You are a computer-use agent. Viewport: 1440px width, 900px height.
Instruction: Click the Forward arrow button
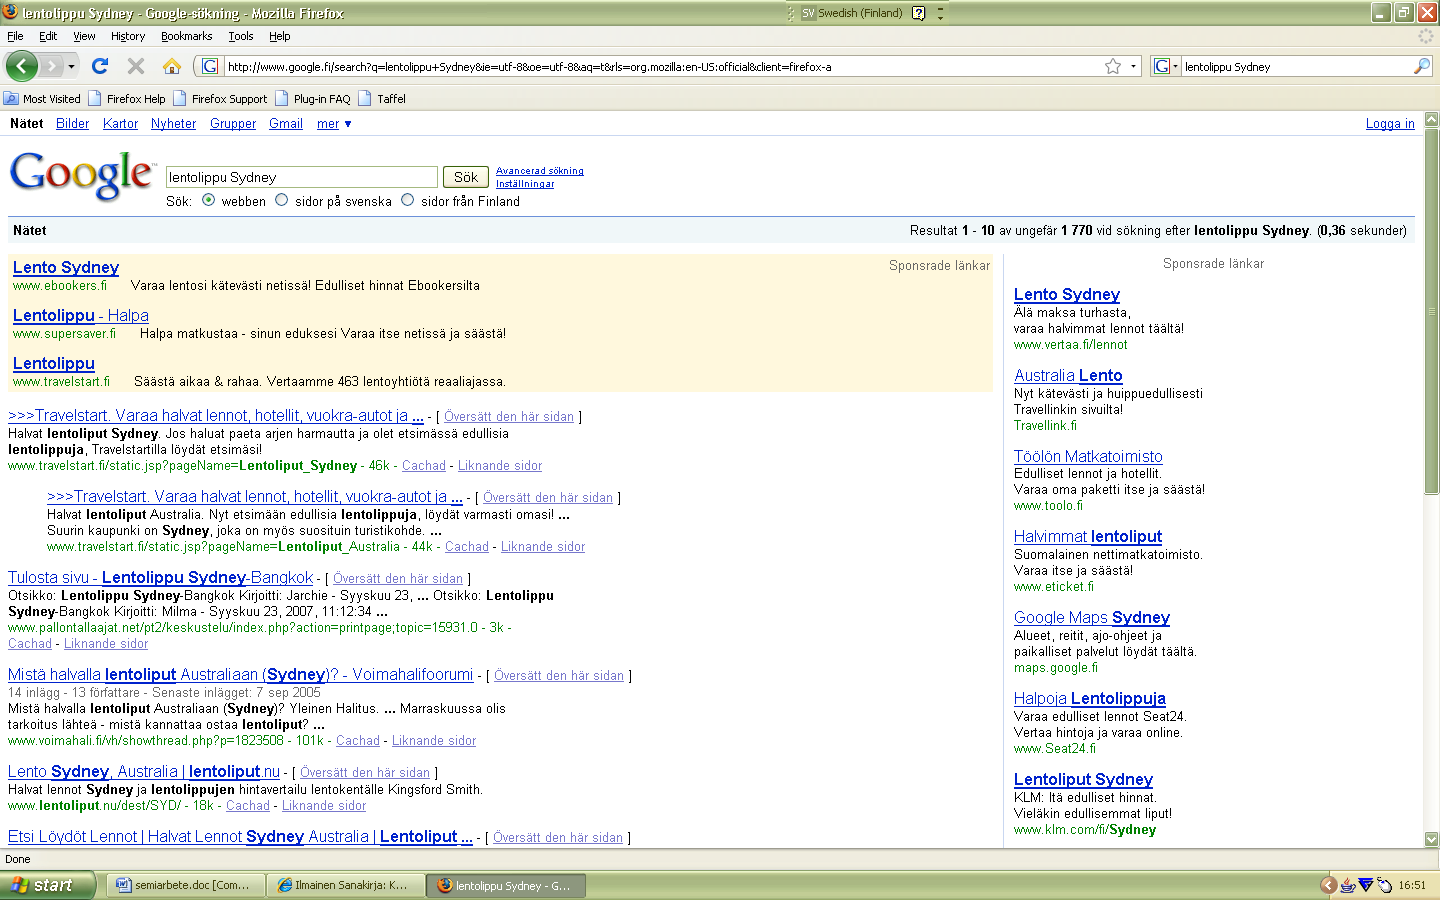click(x=51, y=66)
